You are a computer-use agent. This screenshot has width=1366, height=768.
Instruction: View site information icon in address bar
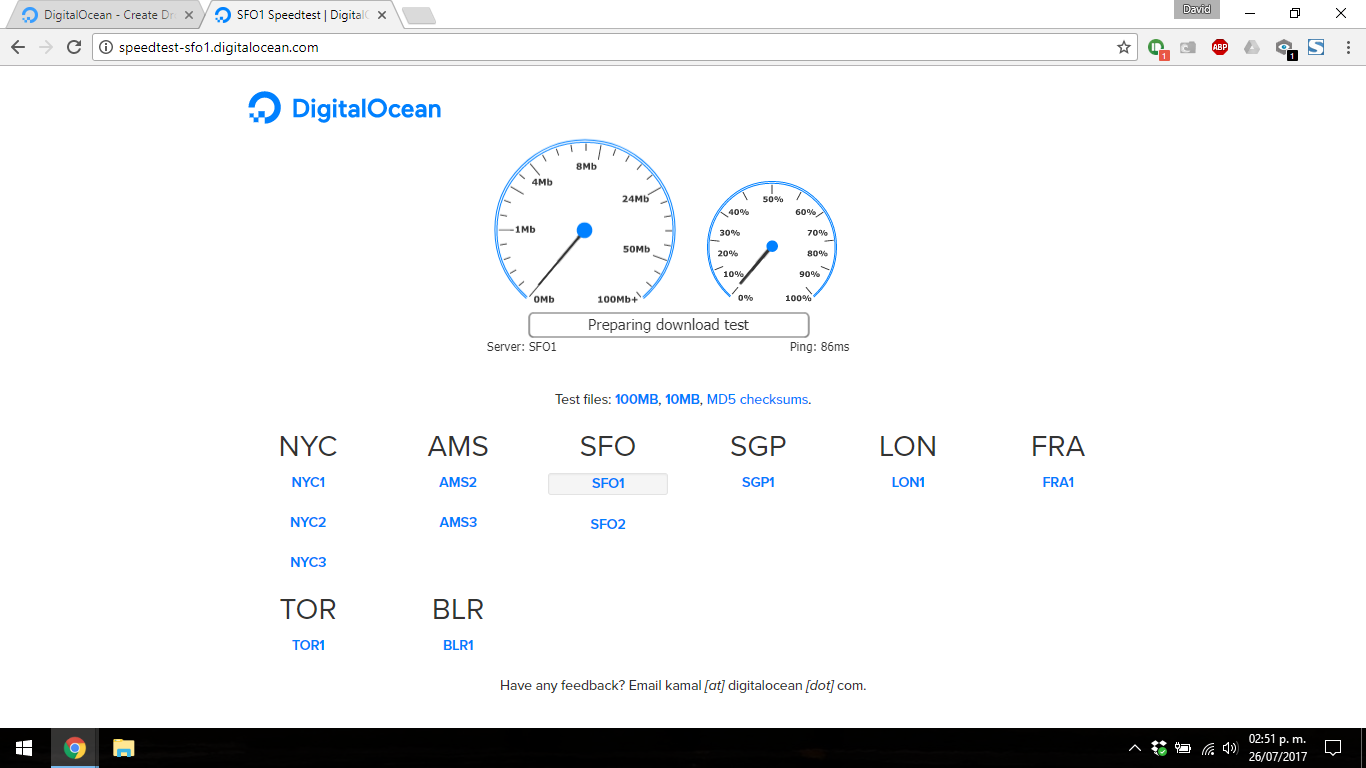coord(106,47)
